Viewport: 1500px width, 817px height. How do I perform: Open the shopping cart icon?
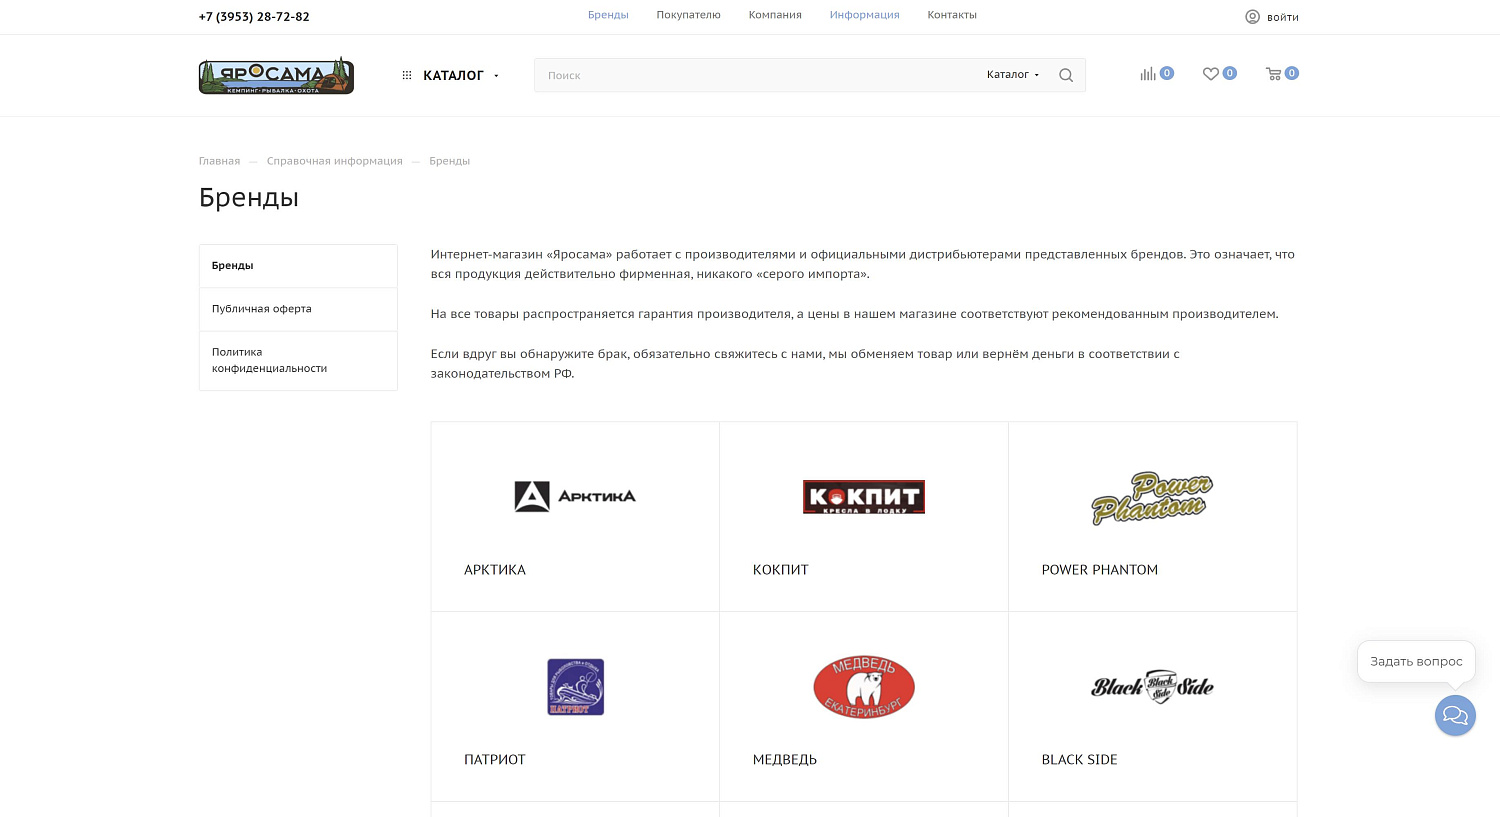click(1273, 74)
